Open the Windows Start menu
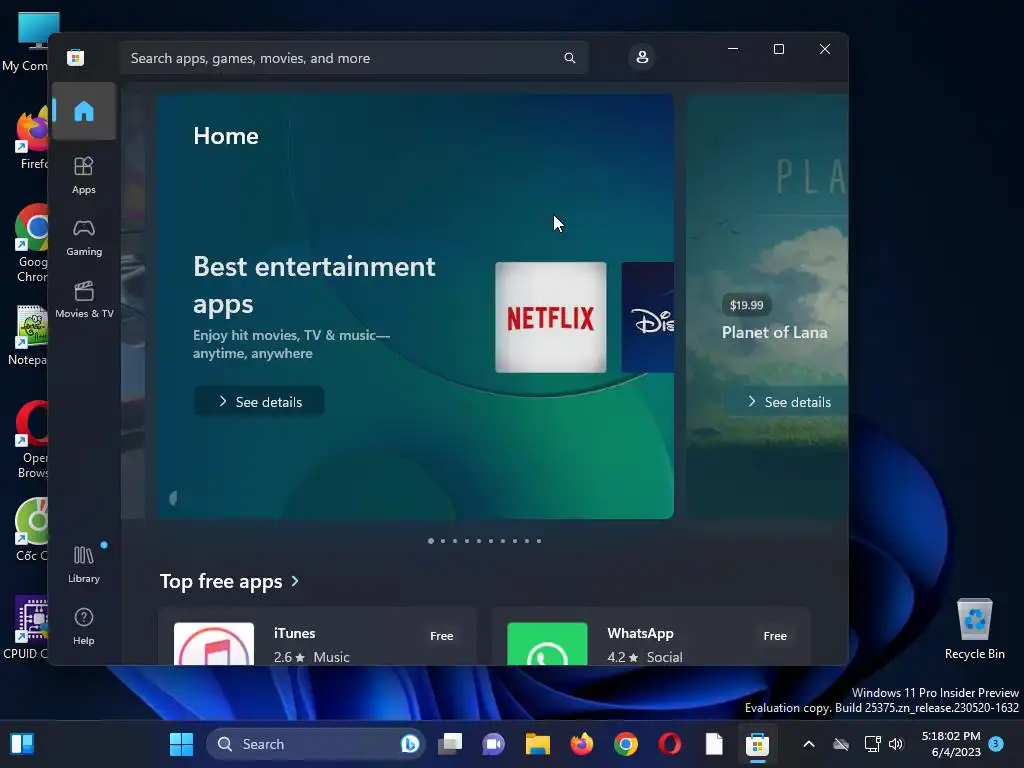The image size is (1024, 768). click(x=182, y=744)
